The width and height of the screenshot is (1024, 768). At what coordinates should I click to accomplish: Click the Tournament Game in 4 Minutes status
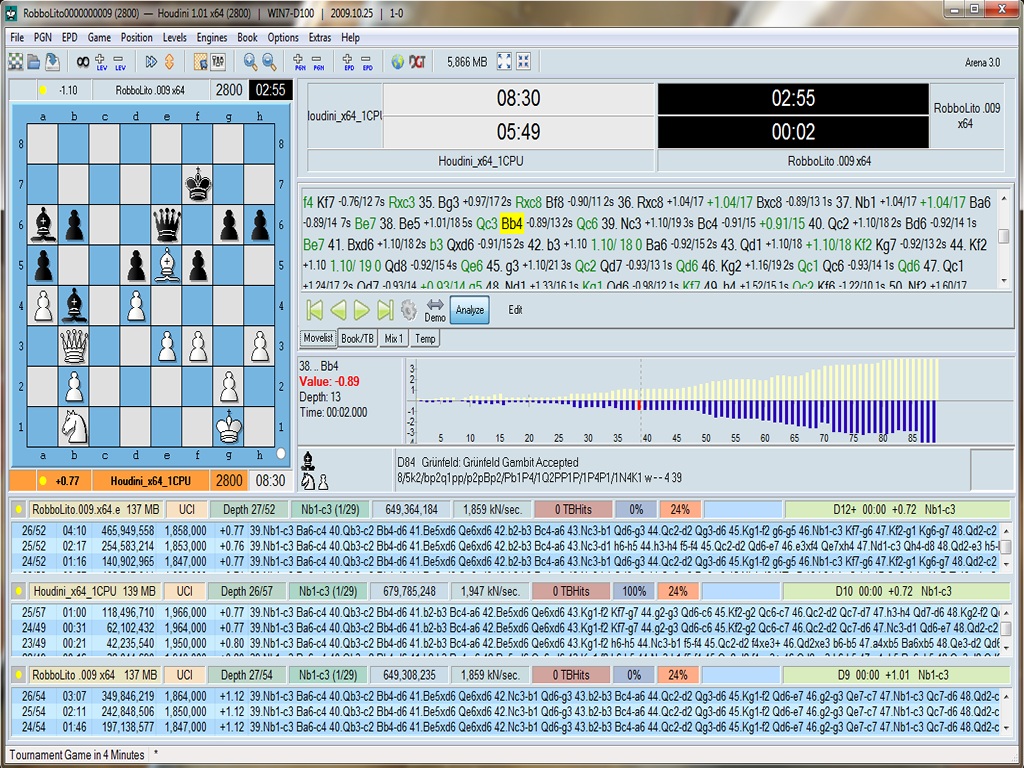click(x=77, y=755)
